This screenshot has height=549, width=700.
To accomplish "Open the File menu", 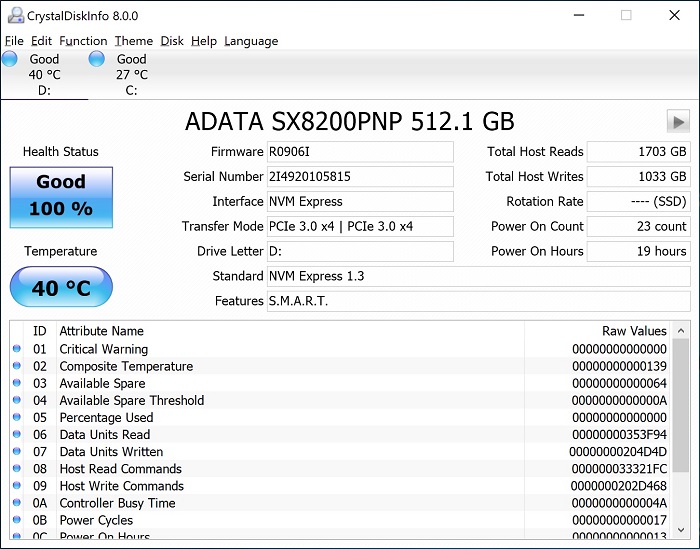I will [14, 41].
